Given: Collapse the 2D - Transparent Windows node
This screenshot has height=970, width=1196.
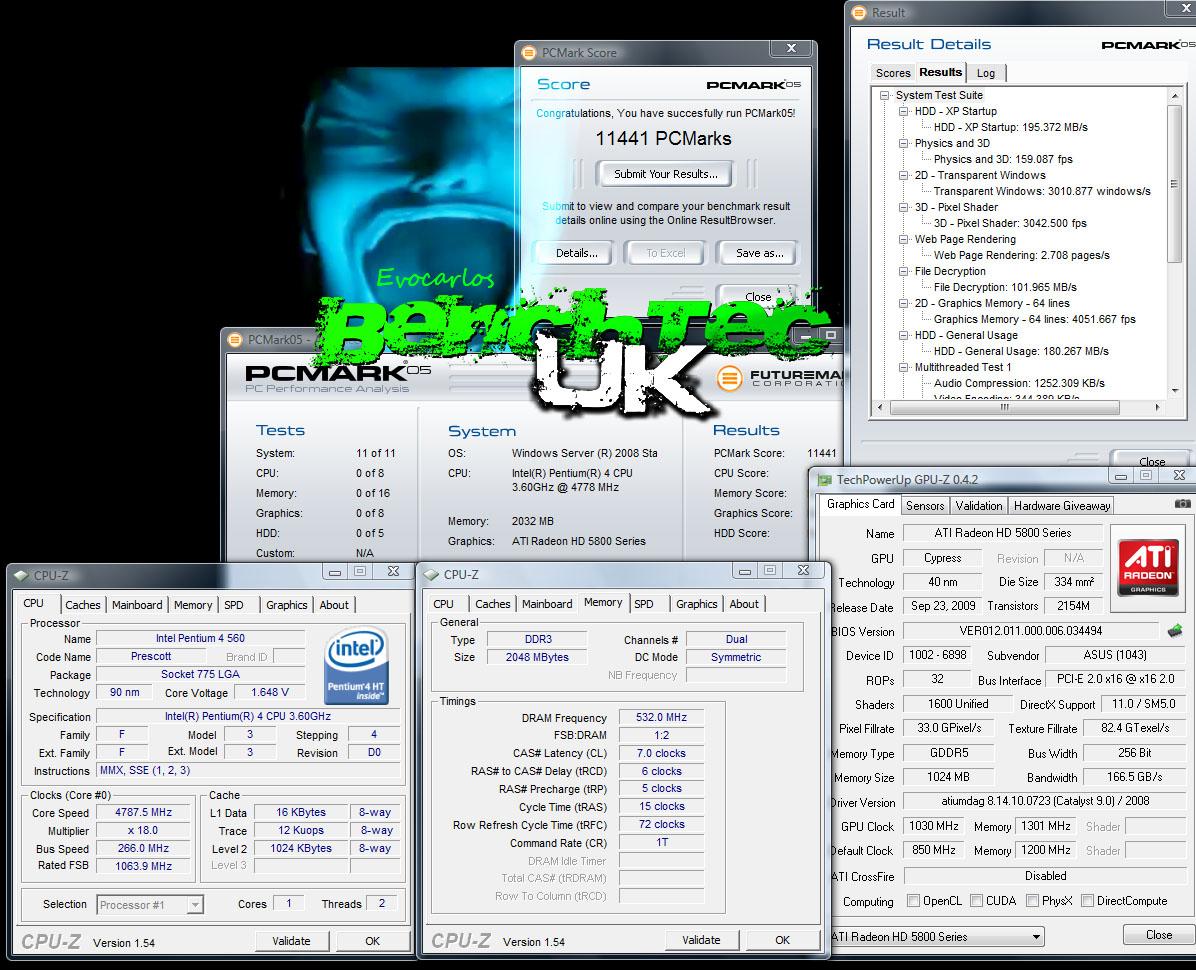Looking at the screenshot, I should pyautogui.click(x=904, y=175).
